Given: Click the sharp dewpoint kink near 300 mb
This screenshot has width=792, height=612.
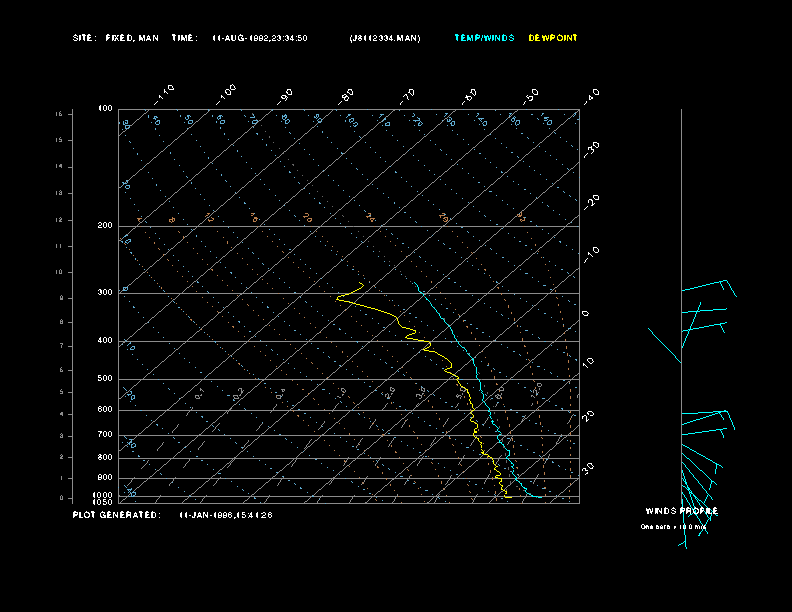Looking at the screenshot, I should pyautogui.click(x=340, y=297).
